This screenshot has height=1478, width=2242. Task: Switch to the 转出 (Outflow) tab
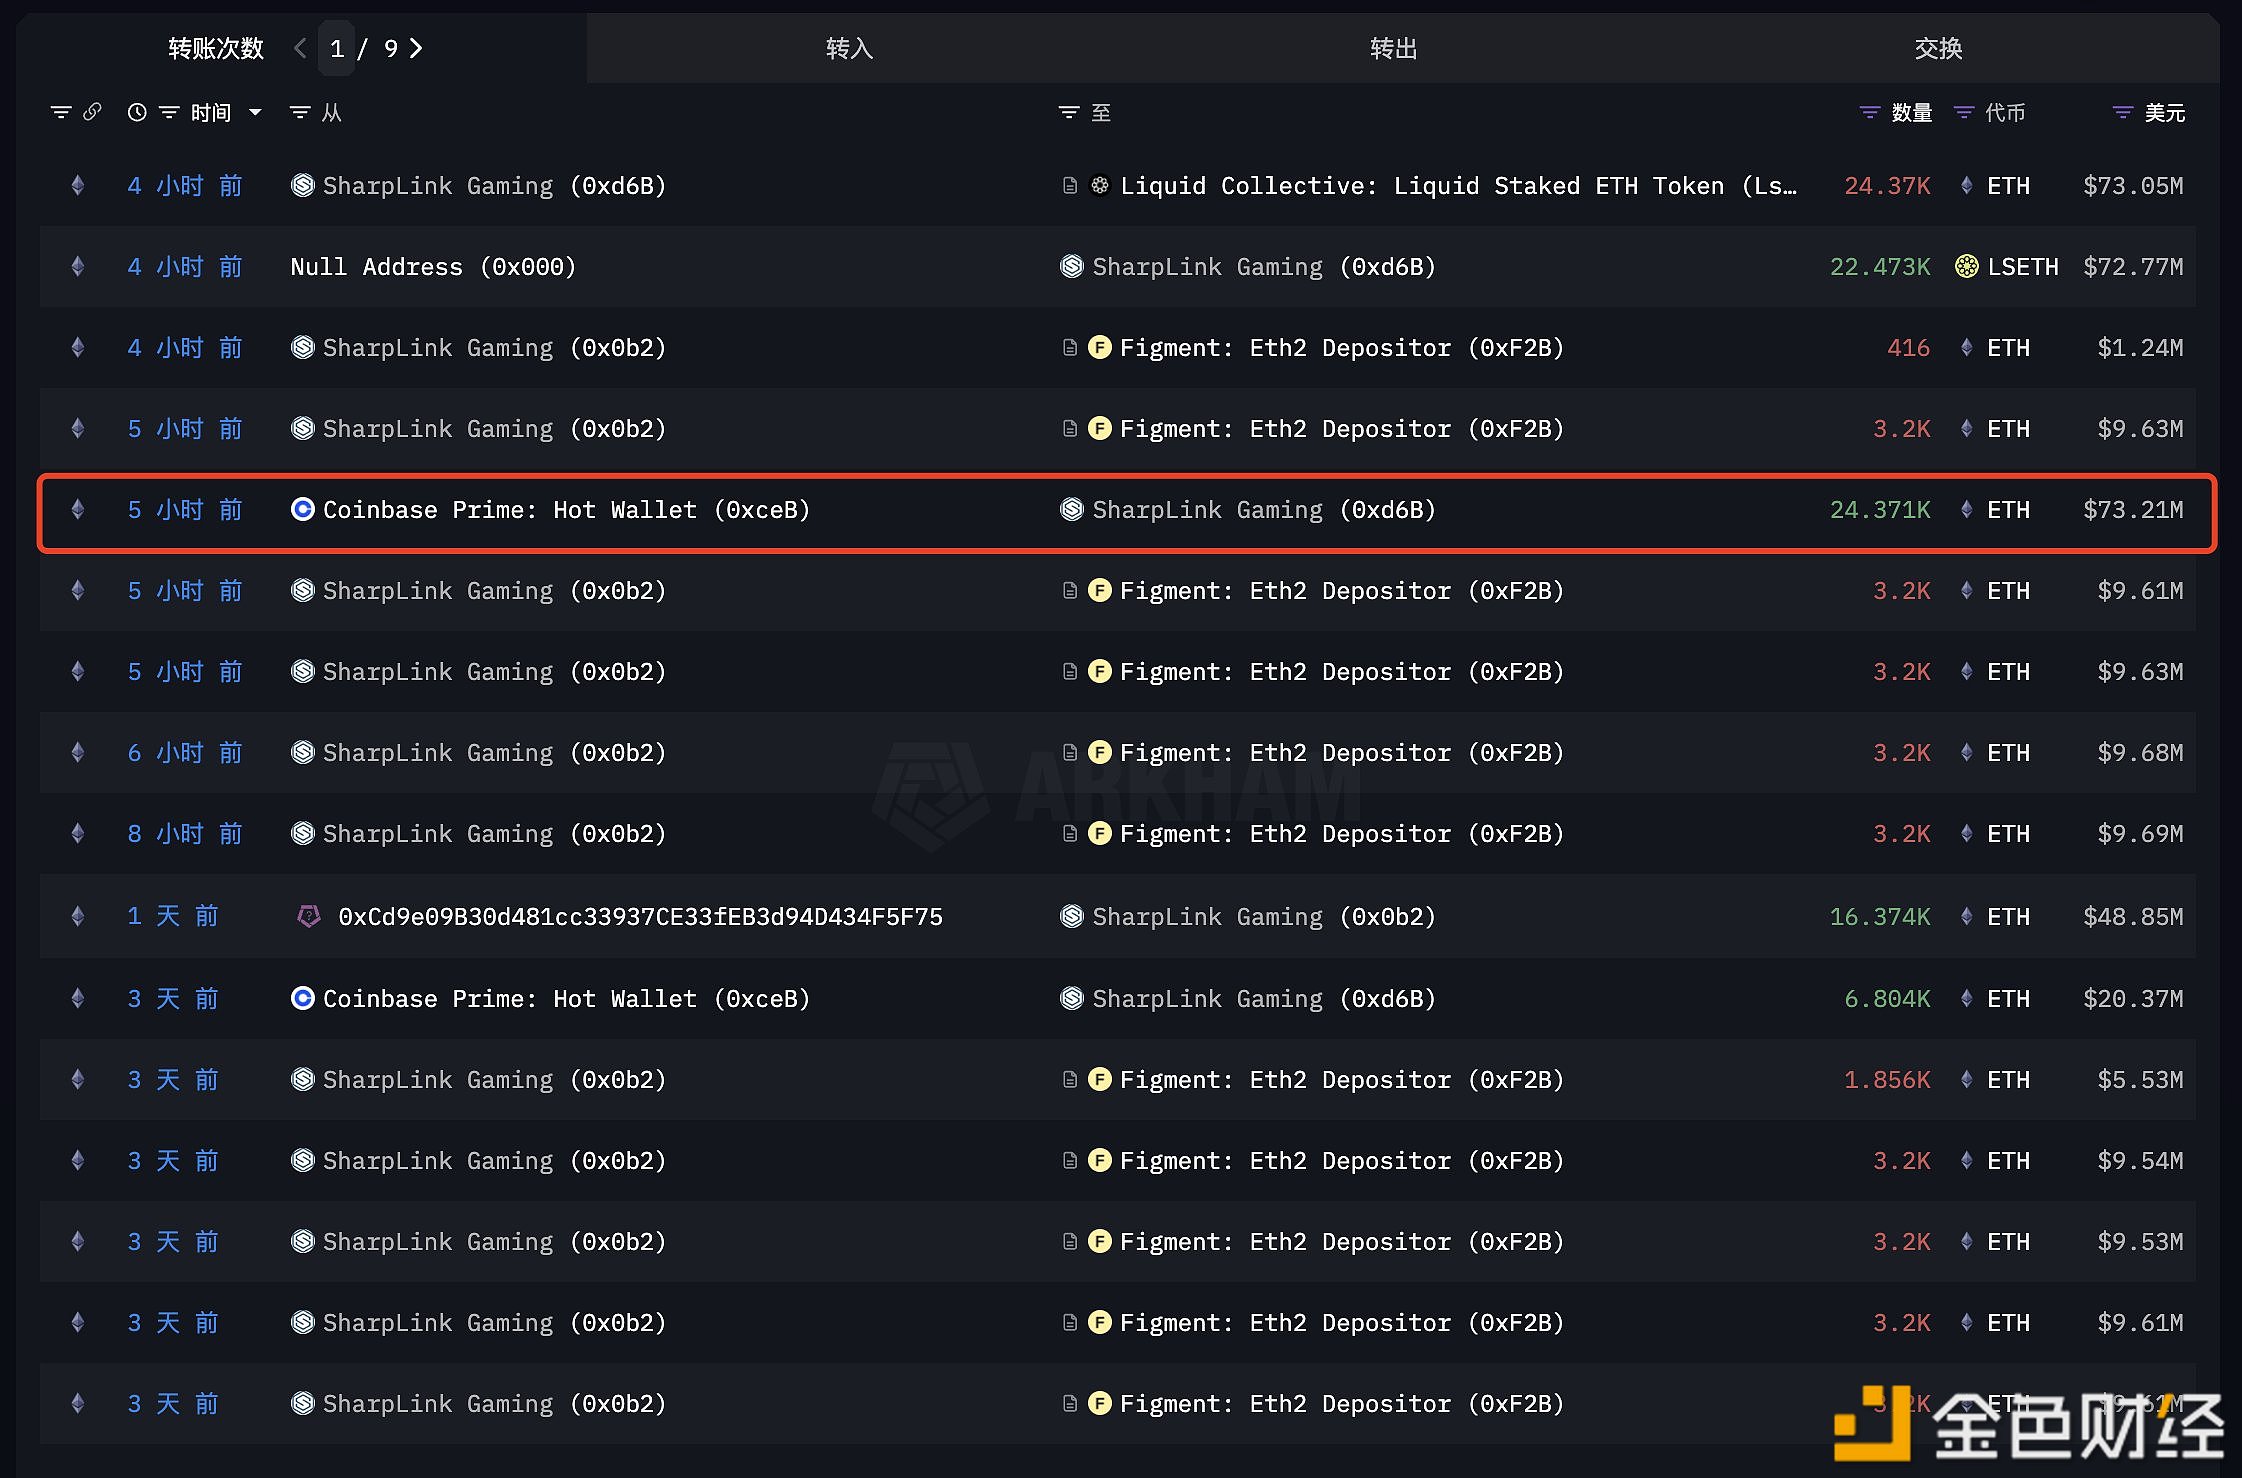(1393, 48)
